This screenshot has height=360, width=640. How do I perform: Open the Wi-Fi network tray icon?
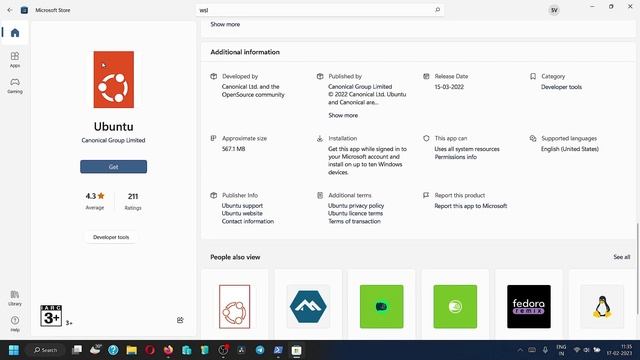577,350
